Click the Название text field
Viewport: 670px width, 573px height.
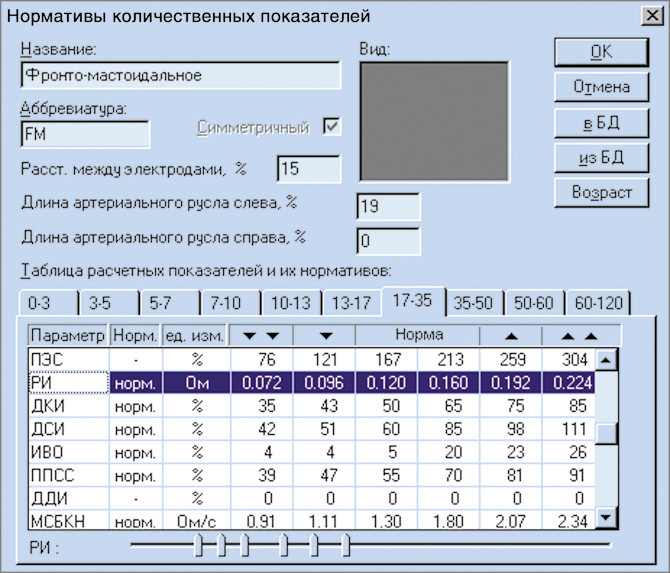pos(180,76)
